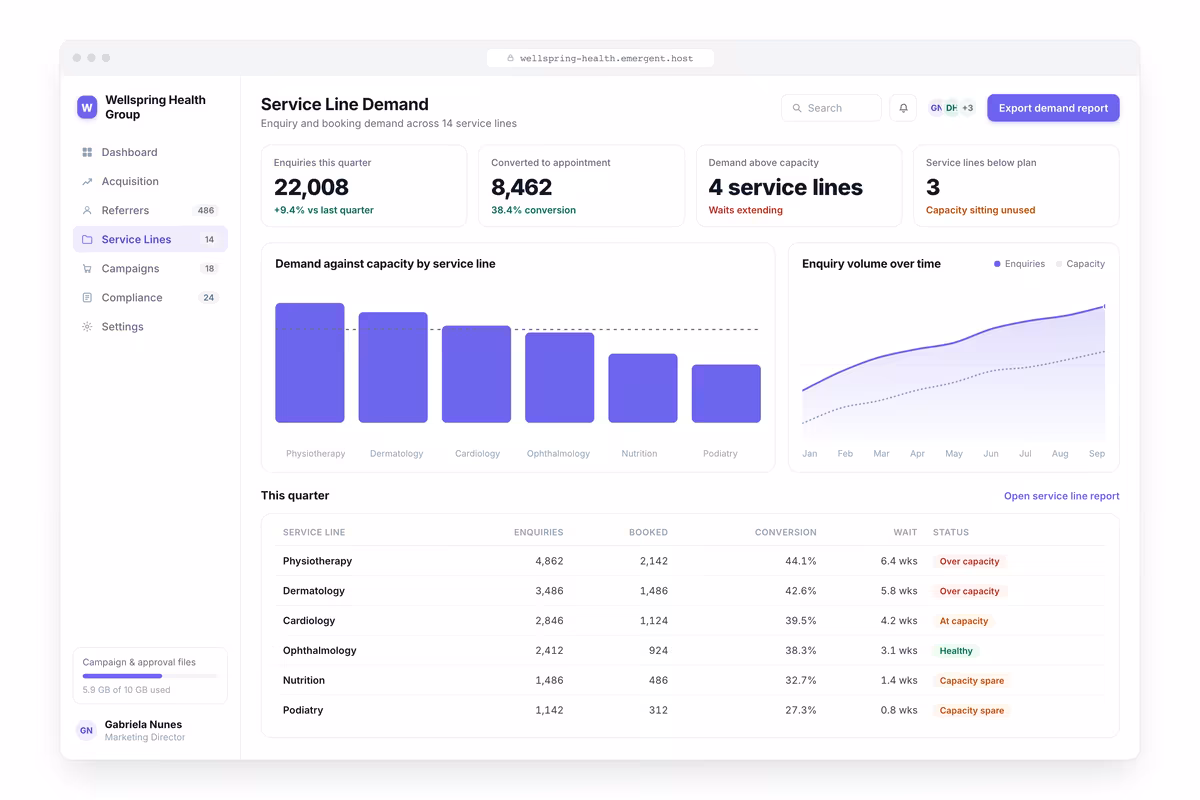The height and width of the screenshot is (800, 1200).
Task: Click Nutrition in the table
Action: 304,680
